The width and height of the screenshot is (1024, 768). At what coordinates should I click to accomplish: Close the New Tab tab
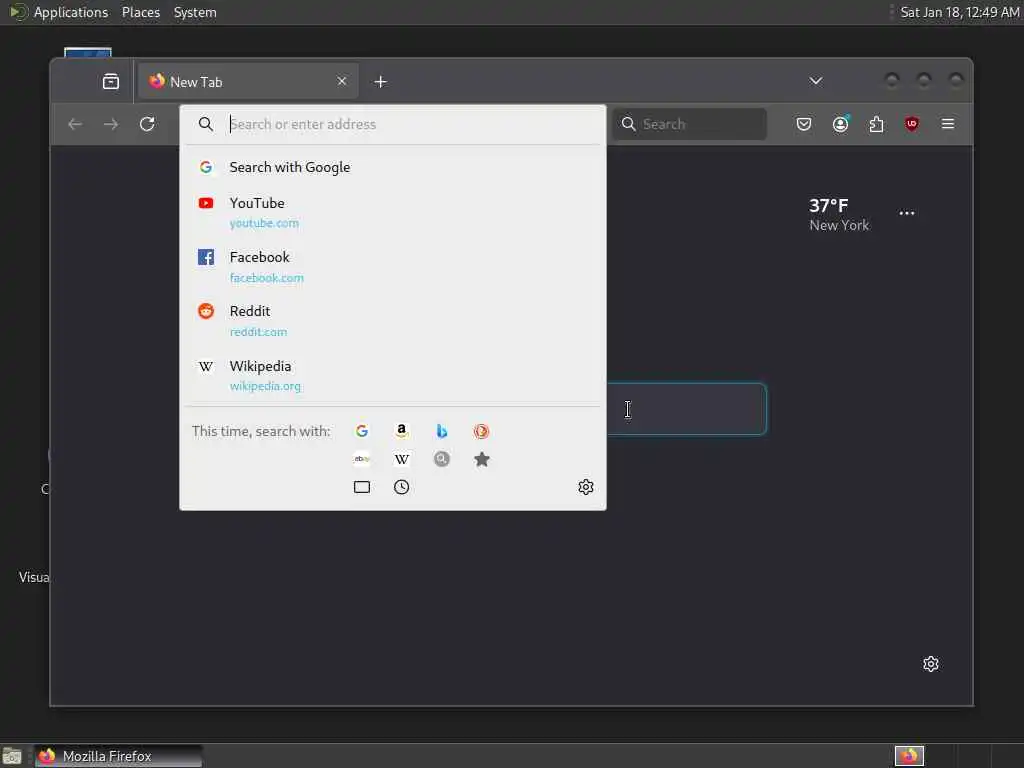[x=342, y=82]
